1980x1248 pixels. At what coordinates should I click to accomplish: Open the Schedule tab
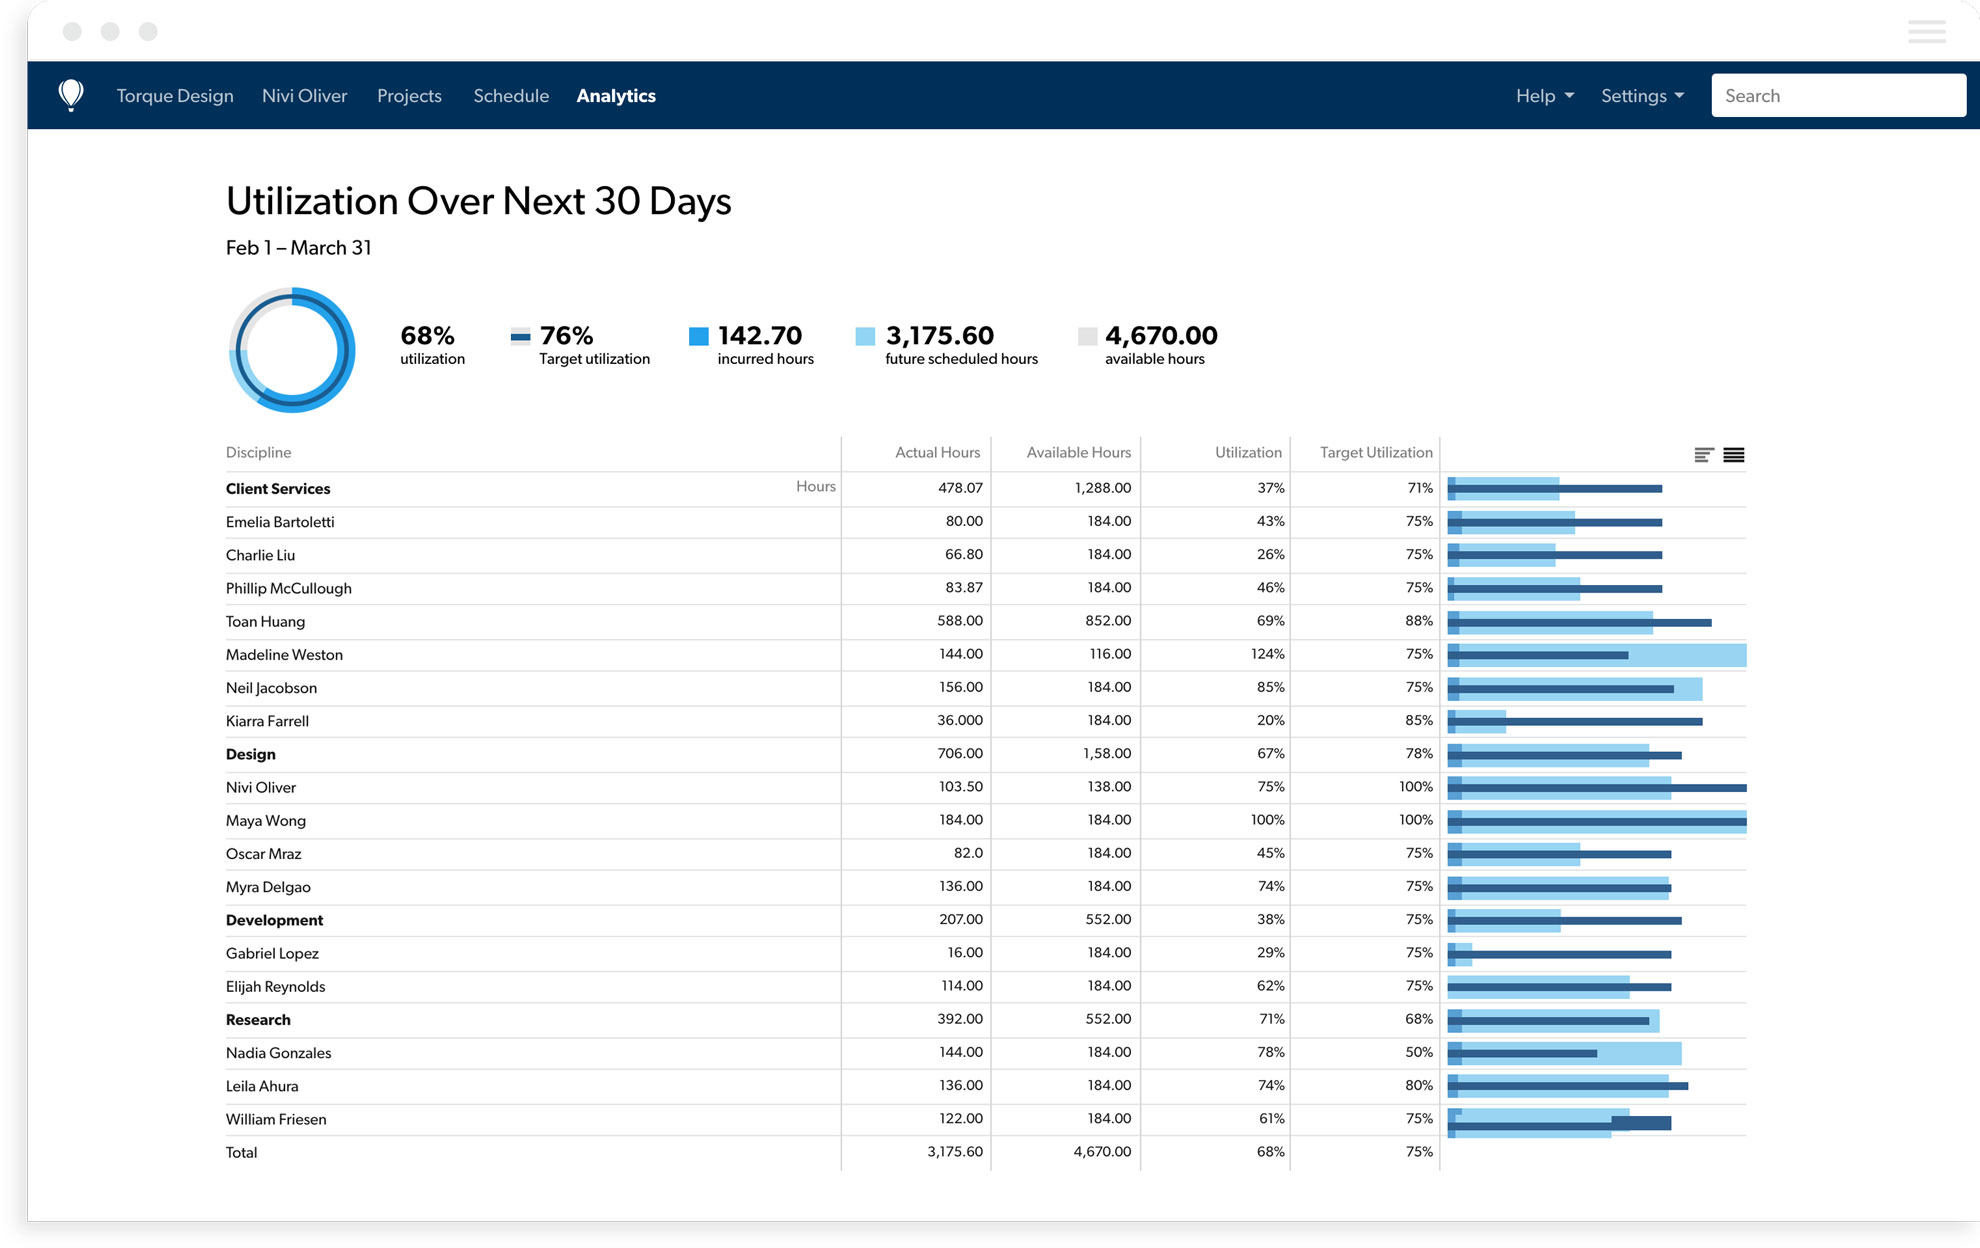511,96
